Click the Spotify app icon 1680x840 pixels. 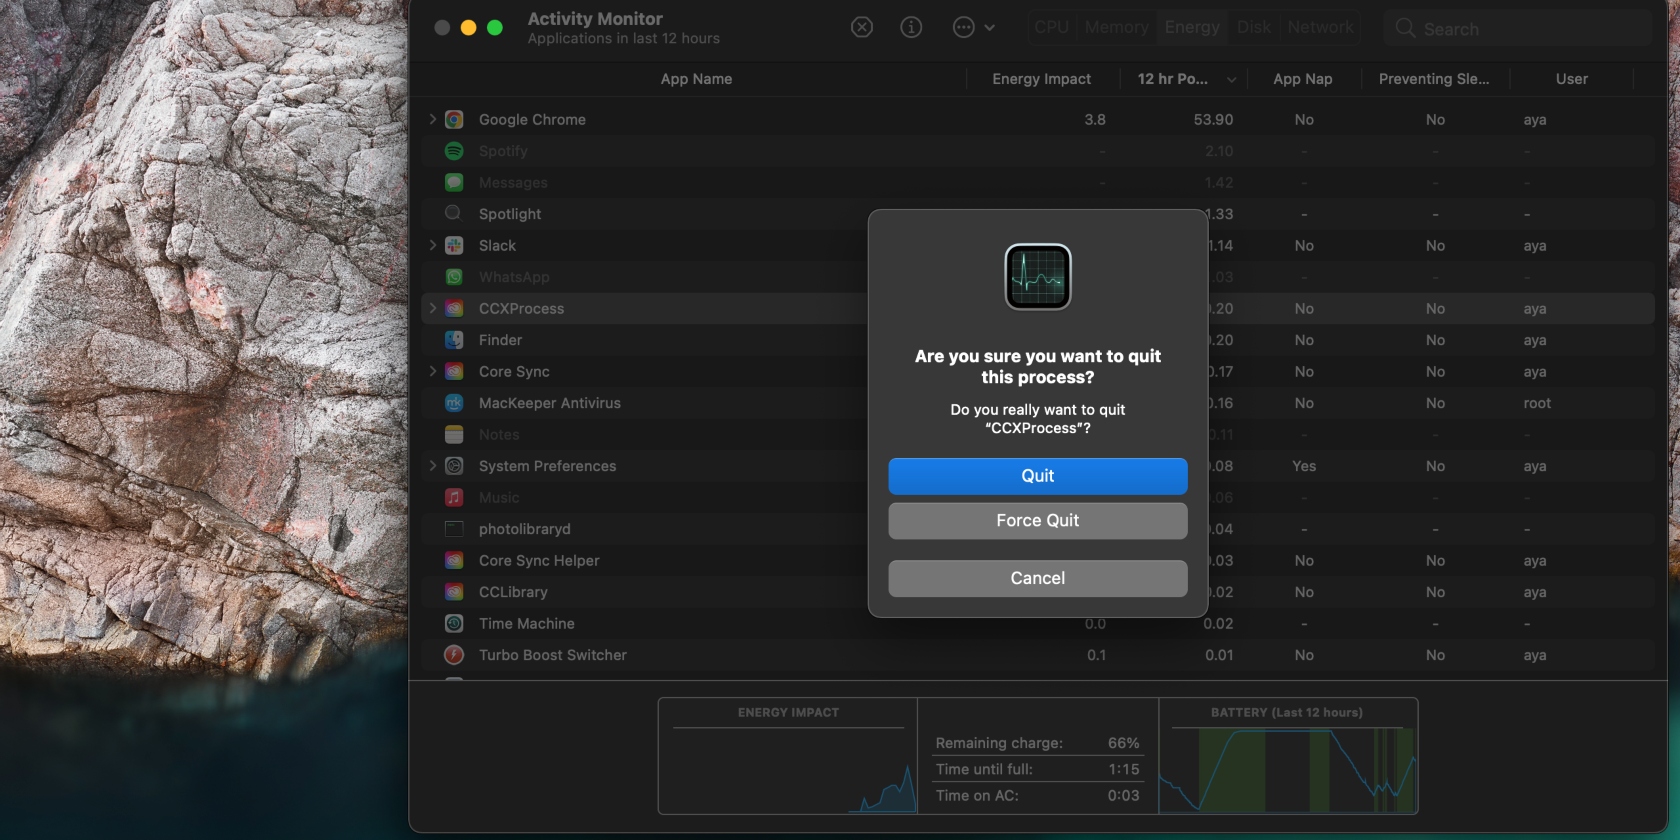454,151
